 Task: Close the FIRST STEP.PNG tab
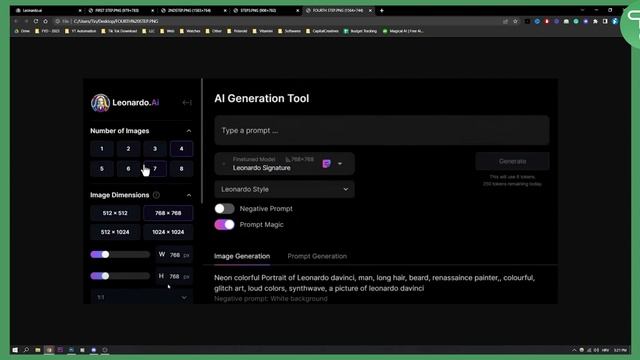tap(153, 11)
